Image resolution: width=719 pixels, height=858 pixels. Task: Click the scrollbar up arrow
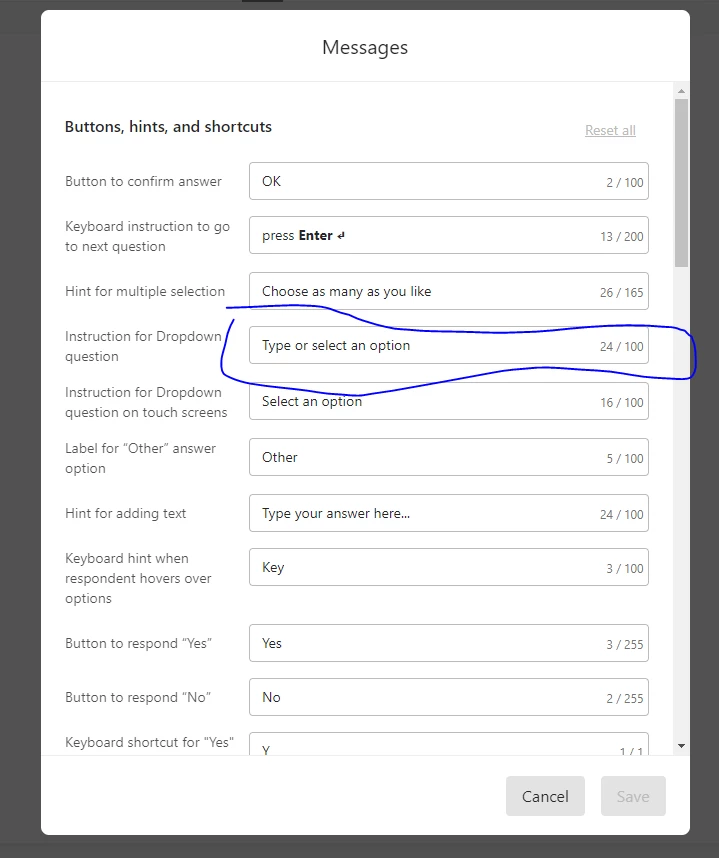(x=681, y=91)
